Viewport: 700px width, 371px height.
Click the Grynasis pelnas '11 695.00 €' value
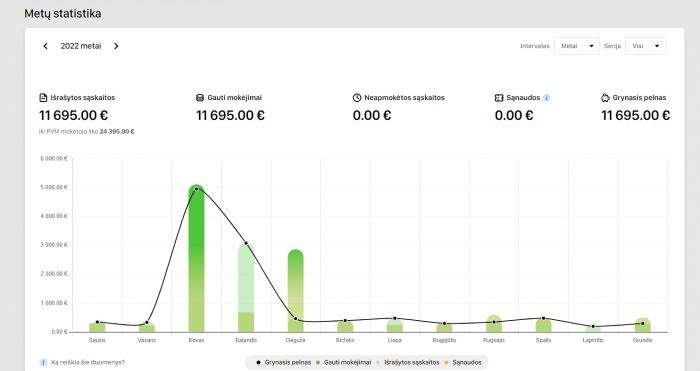(635, 116)
